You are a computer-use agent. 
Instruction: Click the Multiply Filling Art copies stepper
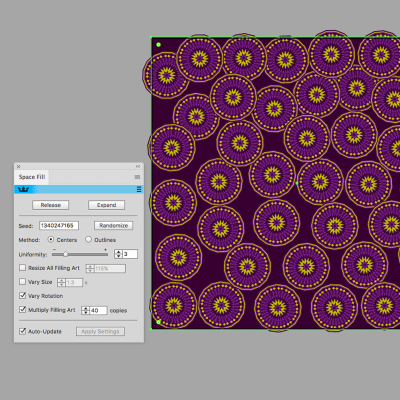pos(86,310)
